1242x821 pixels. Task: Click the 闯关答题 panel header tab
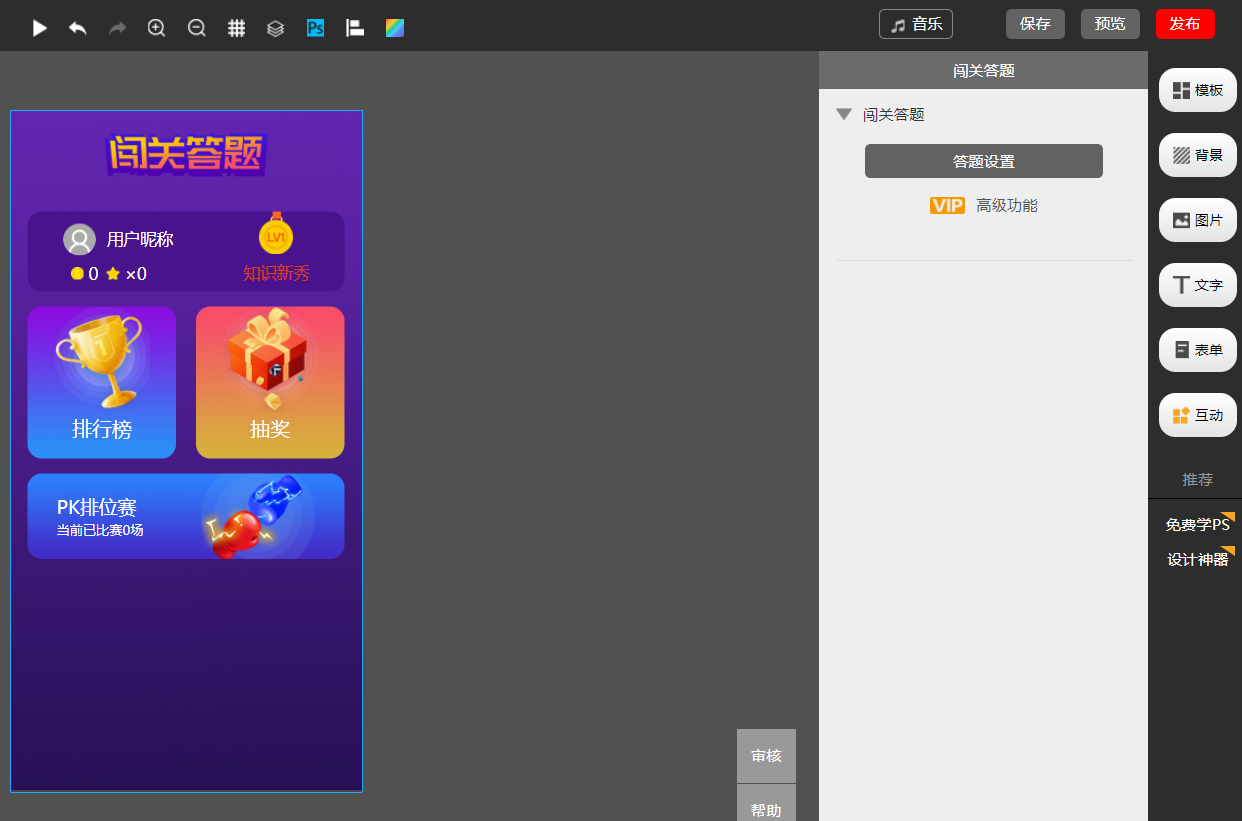tap(984, 70)
